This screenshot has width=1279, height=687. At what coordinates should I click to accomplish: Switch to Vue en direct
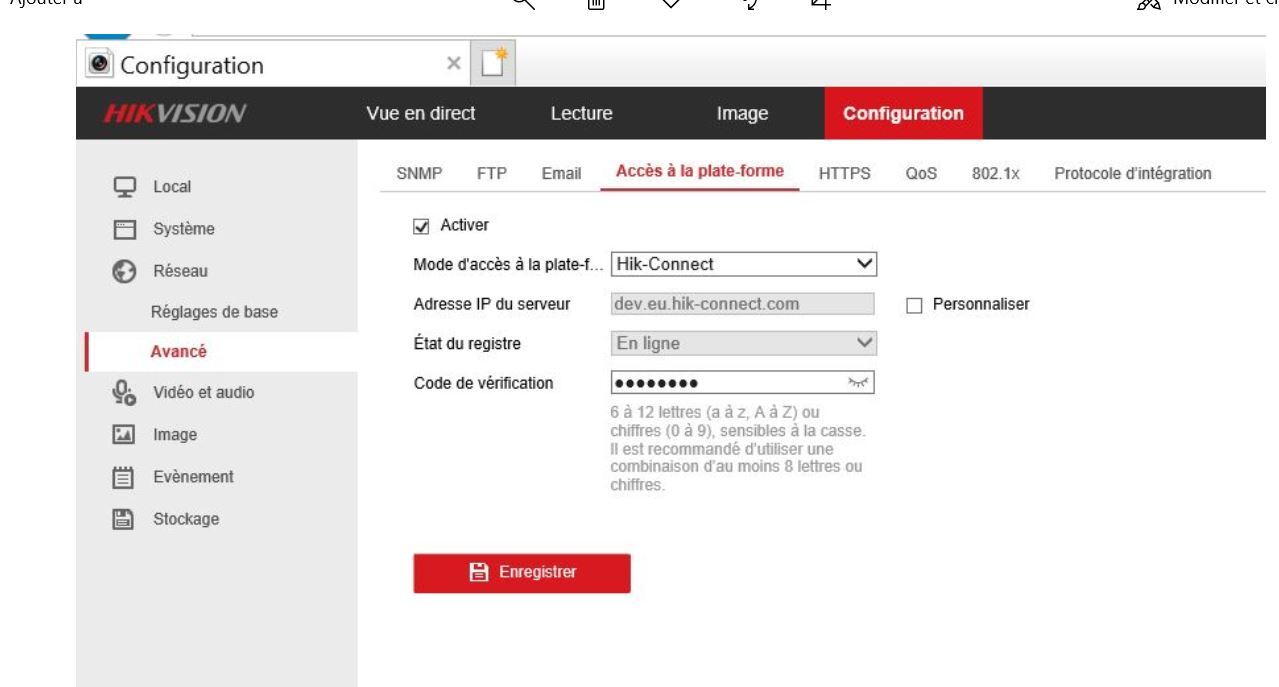(420, 114)
